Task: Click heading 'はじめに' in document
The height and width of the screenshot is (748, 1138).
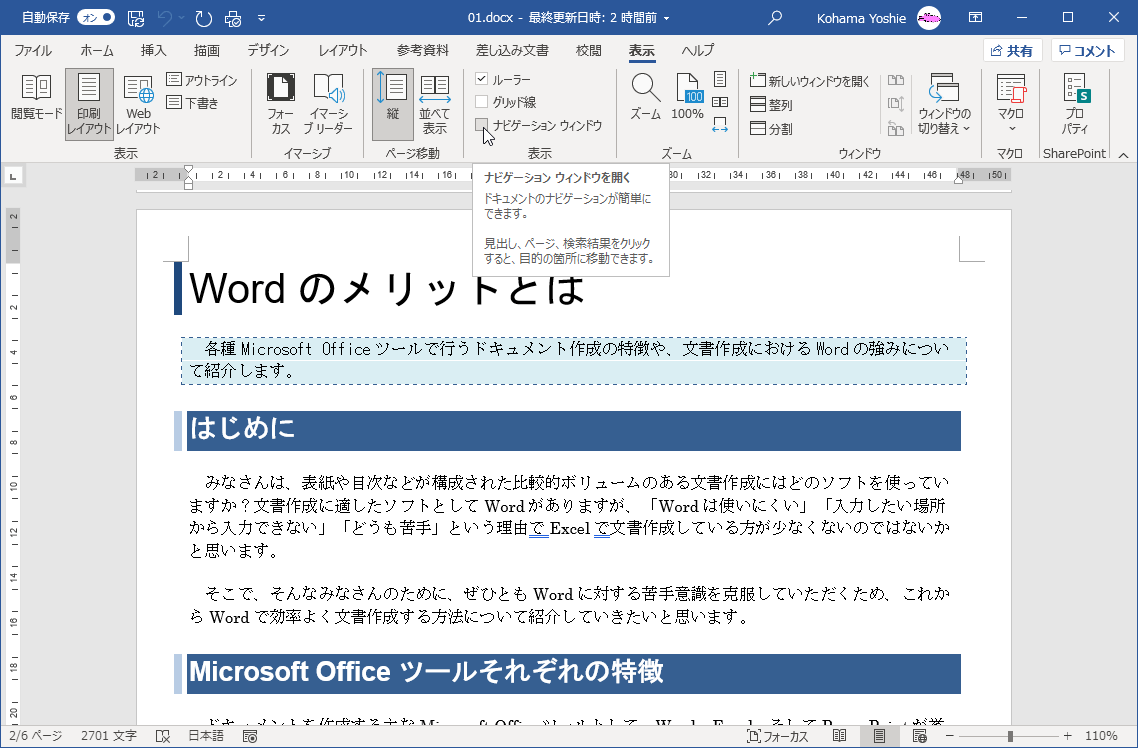Action: pyautogui.click(x=242, y=428)
